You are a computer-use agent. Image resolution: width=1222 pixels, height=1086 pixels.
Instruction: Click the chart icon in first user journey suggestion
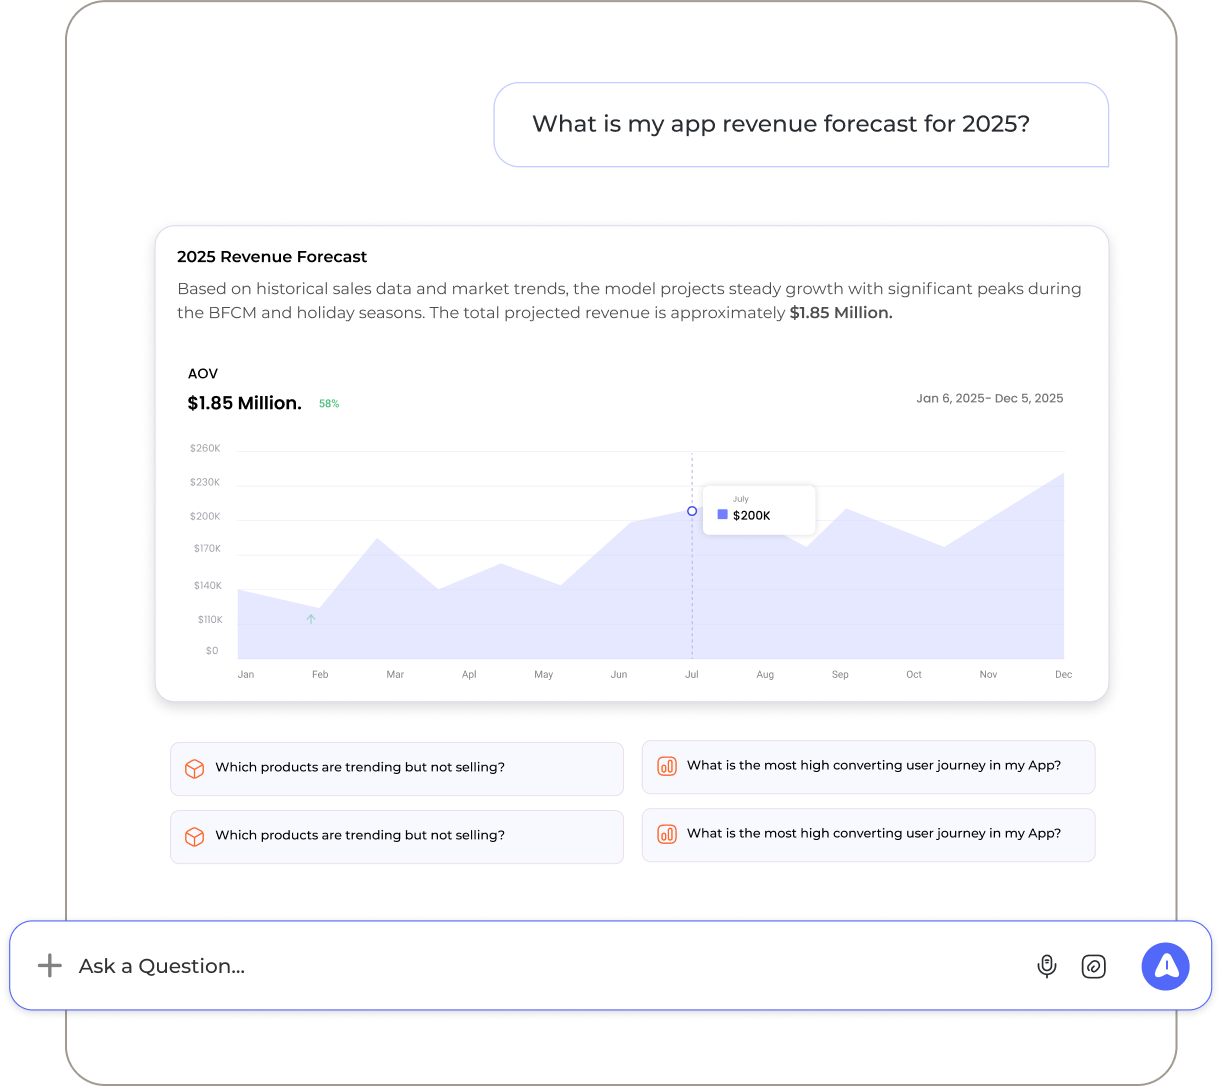[666, 766]
